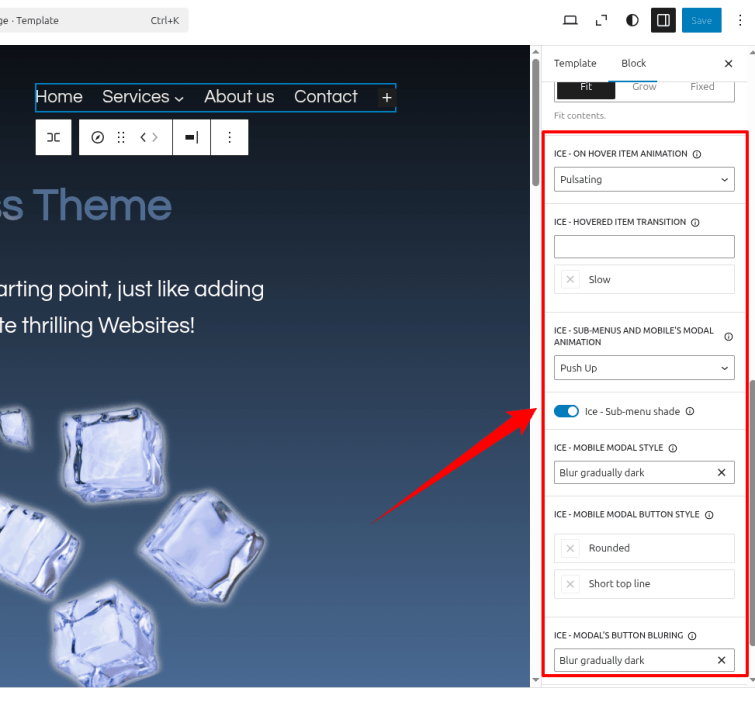Open block toolbar options three dots
This screenshot has height=702, width=755.
(230, 138)
